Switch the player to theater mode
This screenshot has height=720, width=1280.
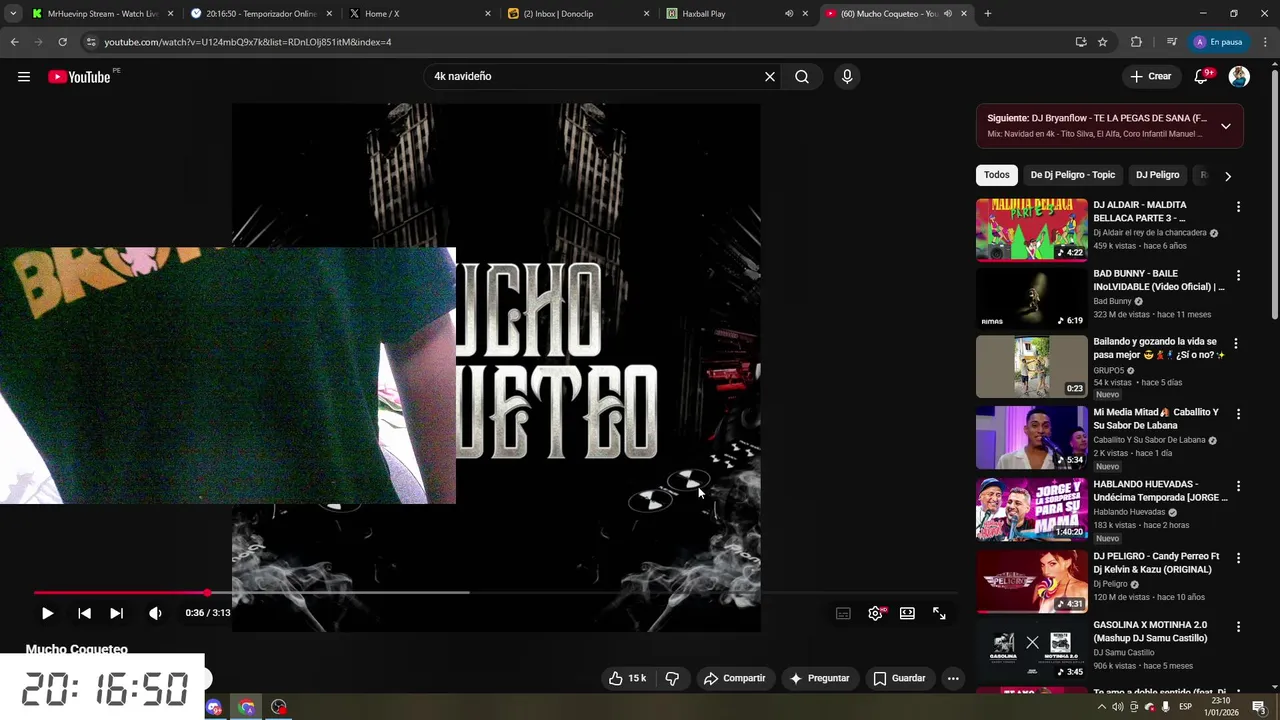pos(907,613)
